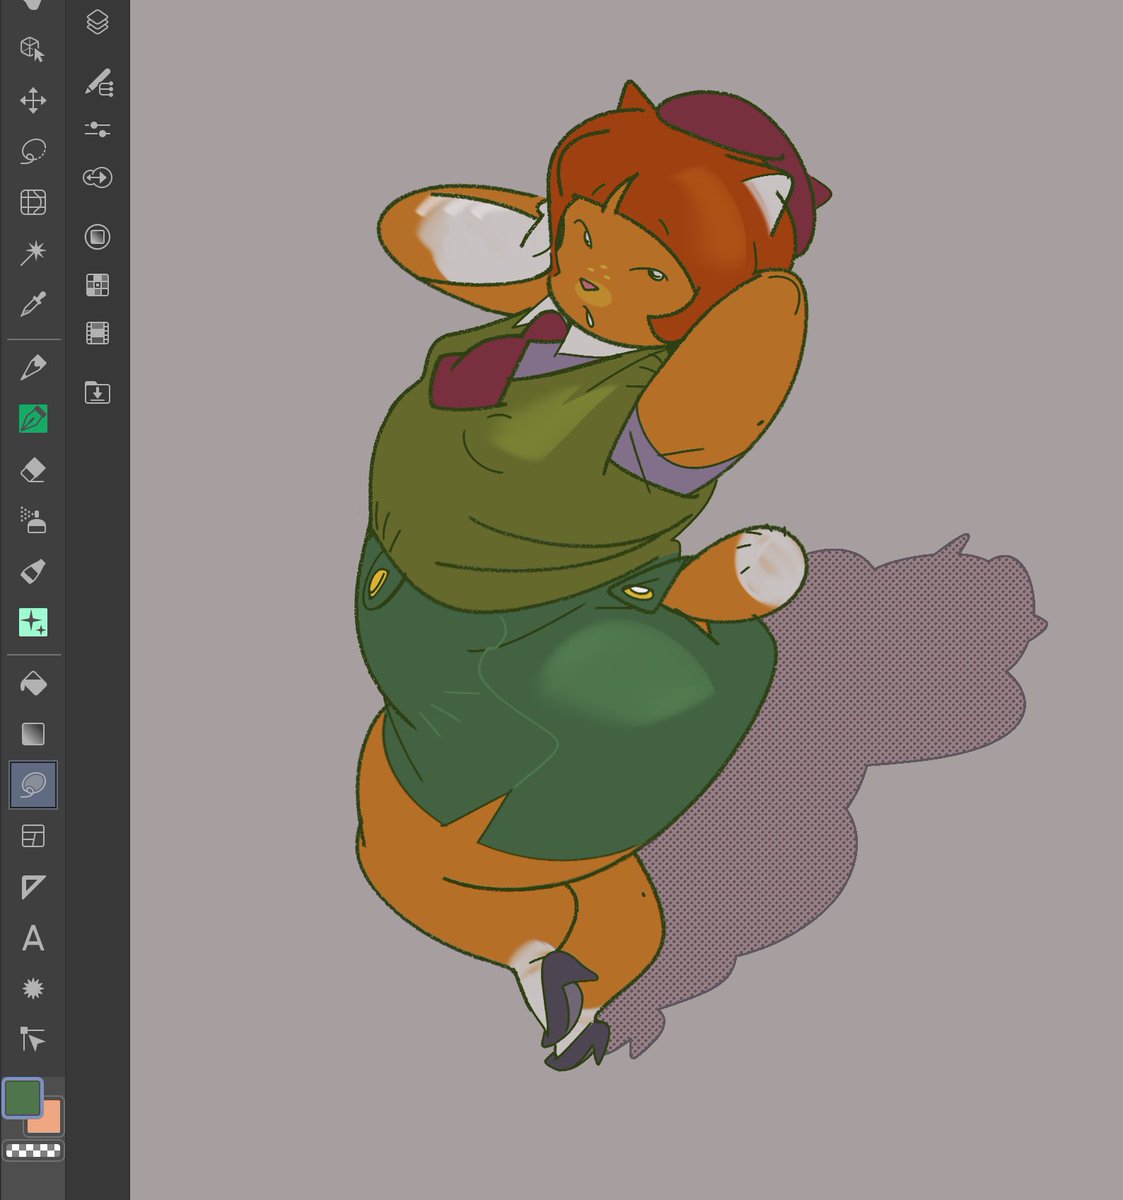This screenshot has height=1200, width=1123.
Task: Select the Text tool with letter A
Action: coord(33,938)
